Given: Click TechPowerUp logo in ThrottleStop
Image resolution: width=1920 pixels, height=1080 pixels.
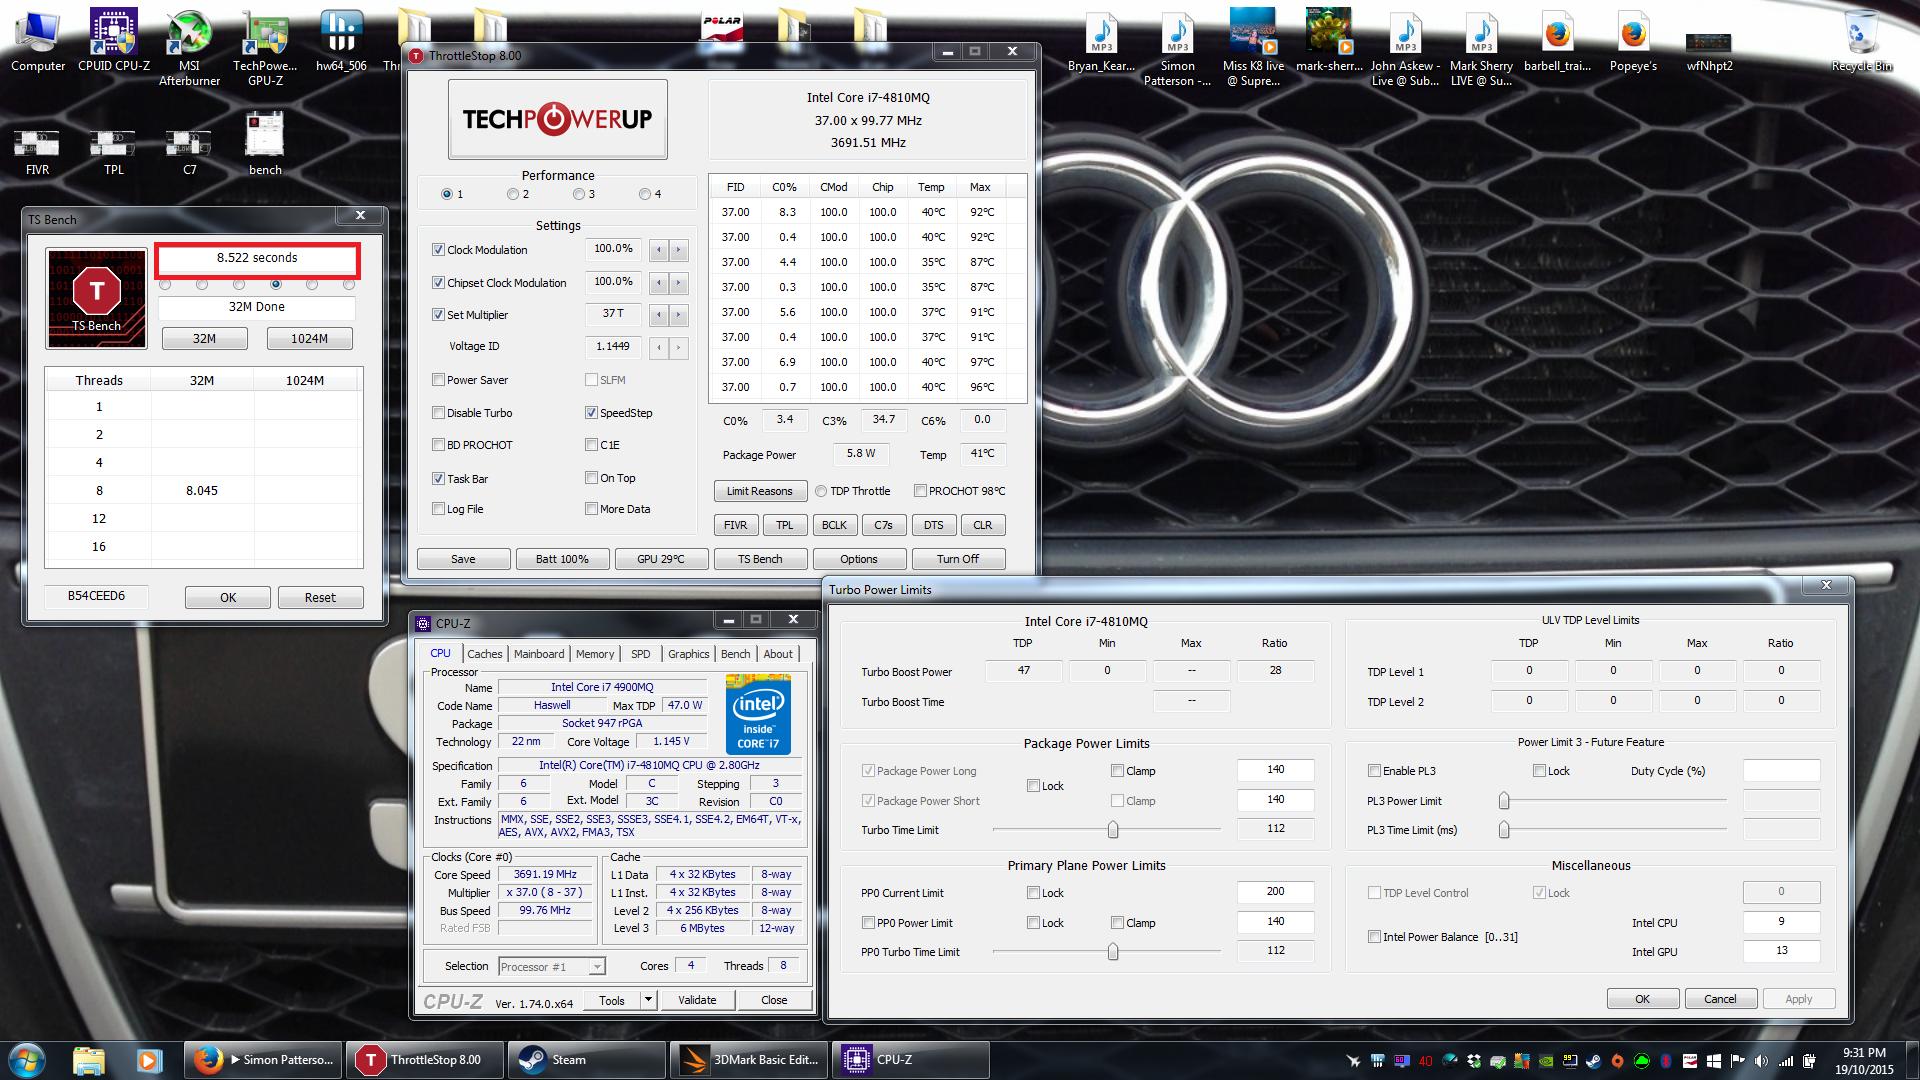Looking at the screenshot, I should [x=557, y=119].
